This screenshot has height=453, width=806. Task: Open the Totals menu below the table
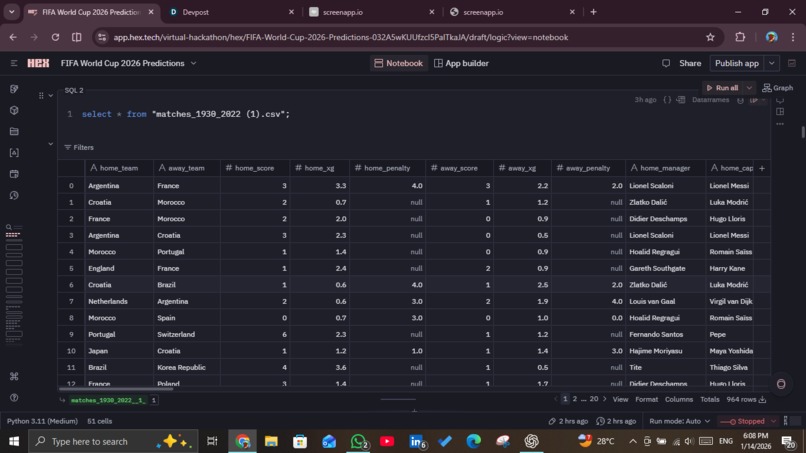pos(709,400)
